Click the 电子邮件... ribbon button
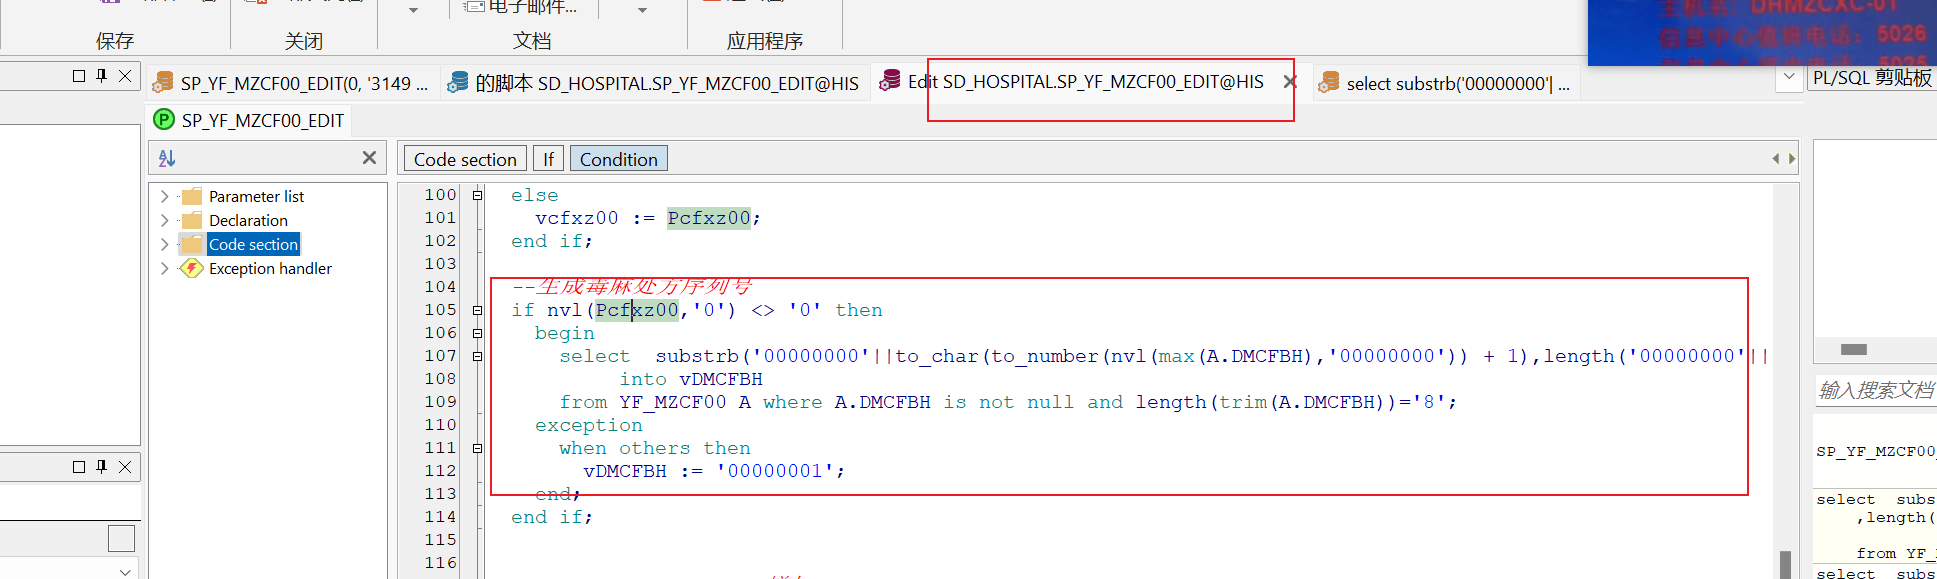Image resolution: width=1937 pixels, height=579 pixels. click(520, 8)
